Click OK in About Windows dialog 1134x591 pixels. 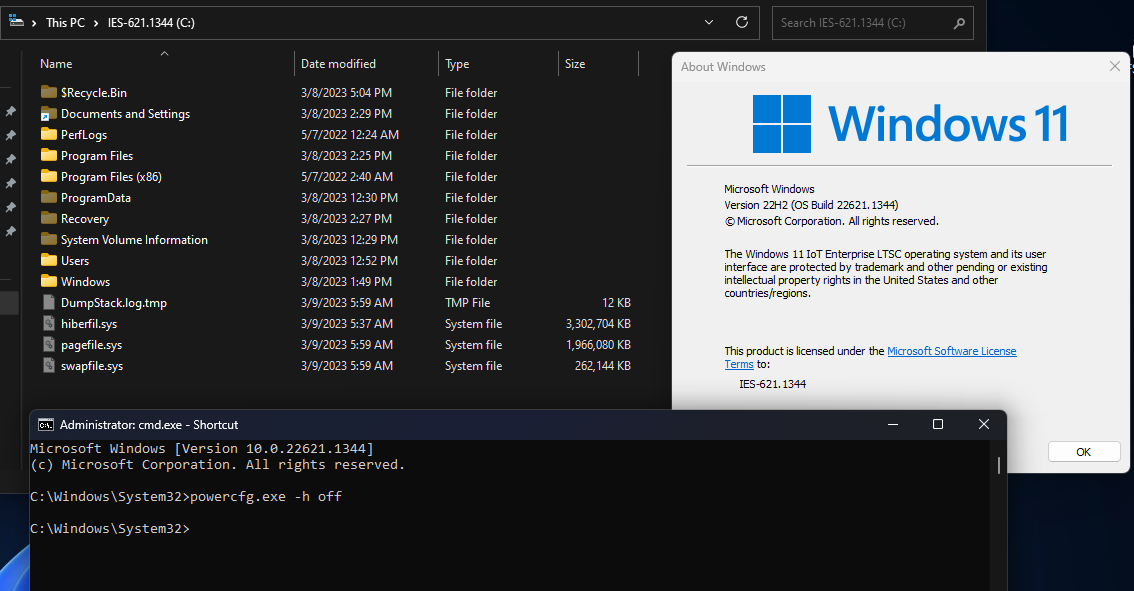click(1083, 452)
